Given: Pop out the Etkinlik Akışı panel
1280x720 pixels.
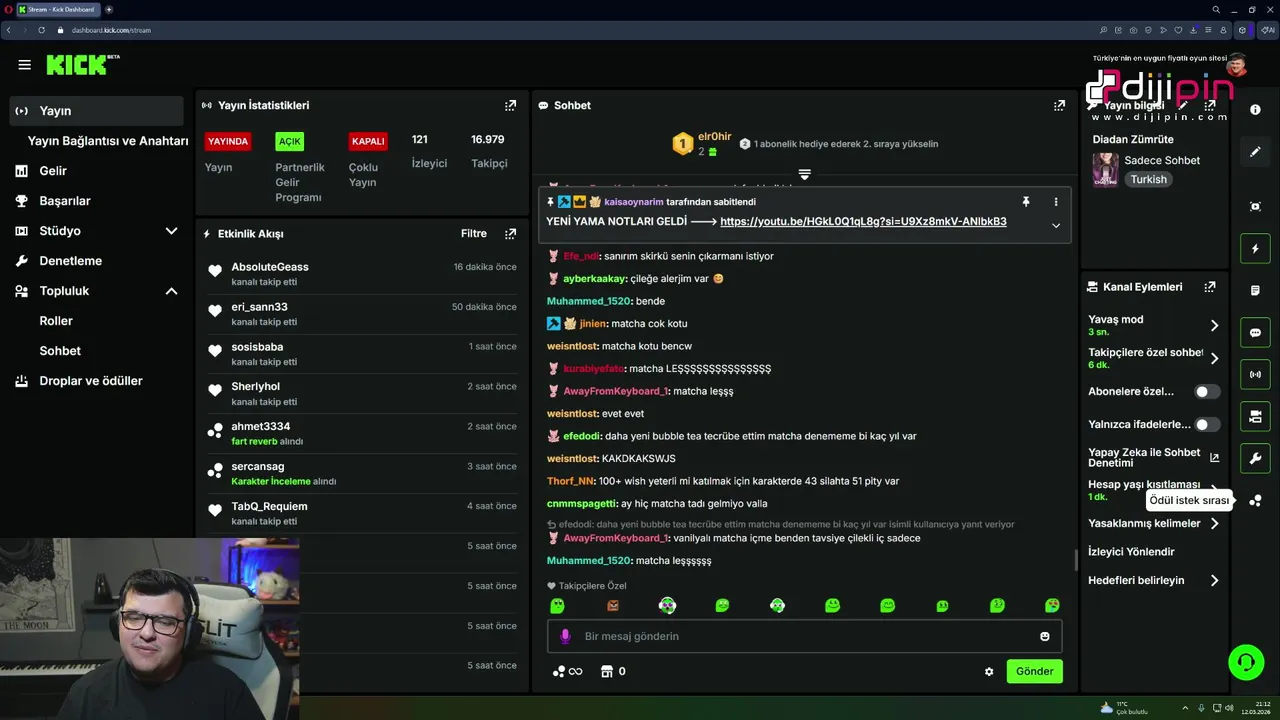Looking at the screenshot, I should (x=511, y=234).
